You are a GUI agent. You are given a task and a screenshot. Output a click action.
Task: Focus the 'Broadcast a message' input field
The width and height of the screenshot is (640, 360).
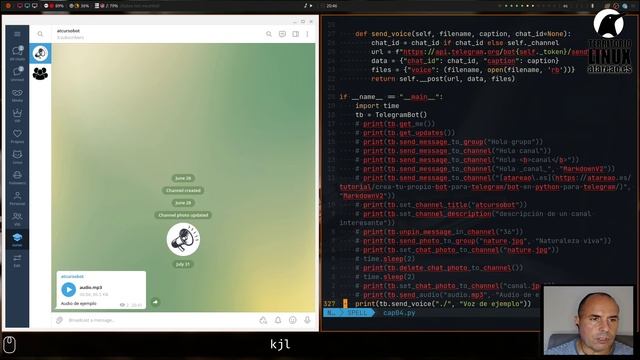(x=161, y=320)
